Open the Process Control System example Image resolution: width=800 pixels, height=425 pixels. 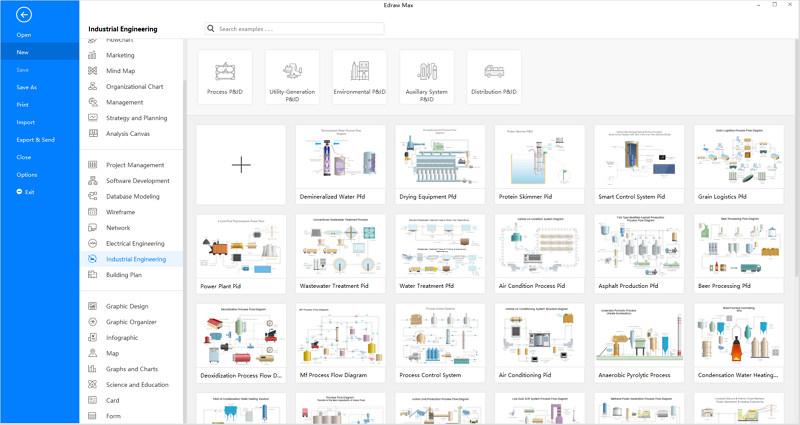[x=440, y=343]
